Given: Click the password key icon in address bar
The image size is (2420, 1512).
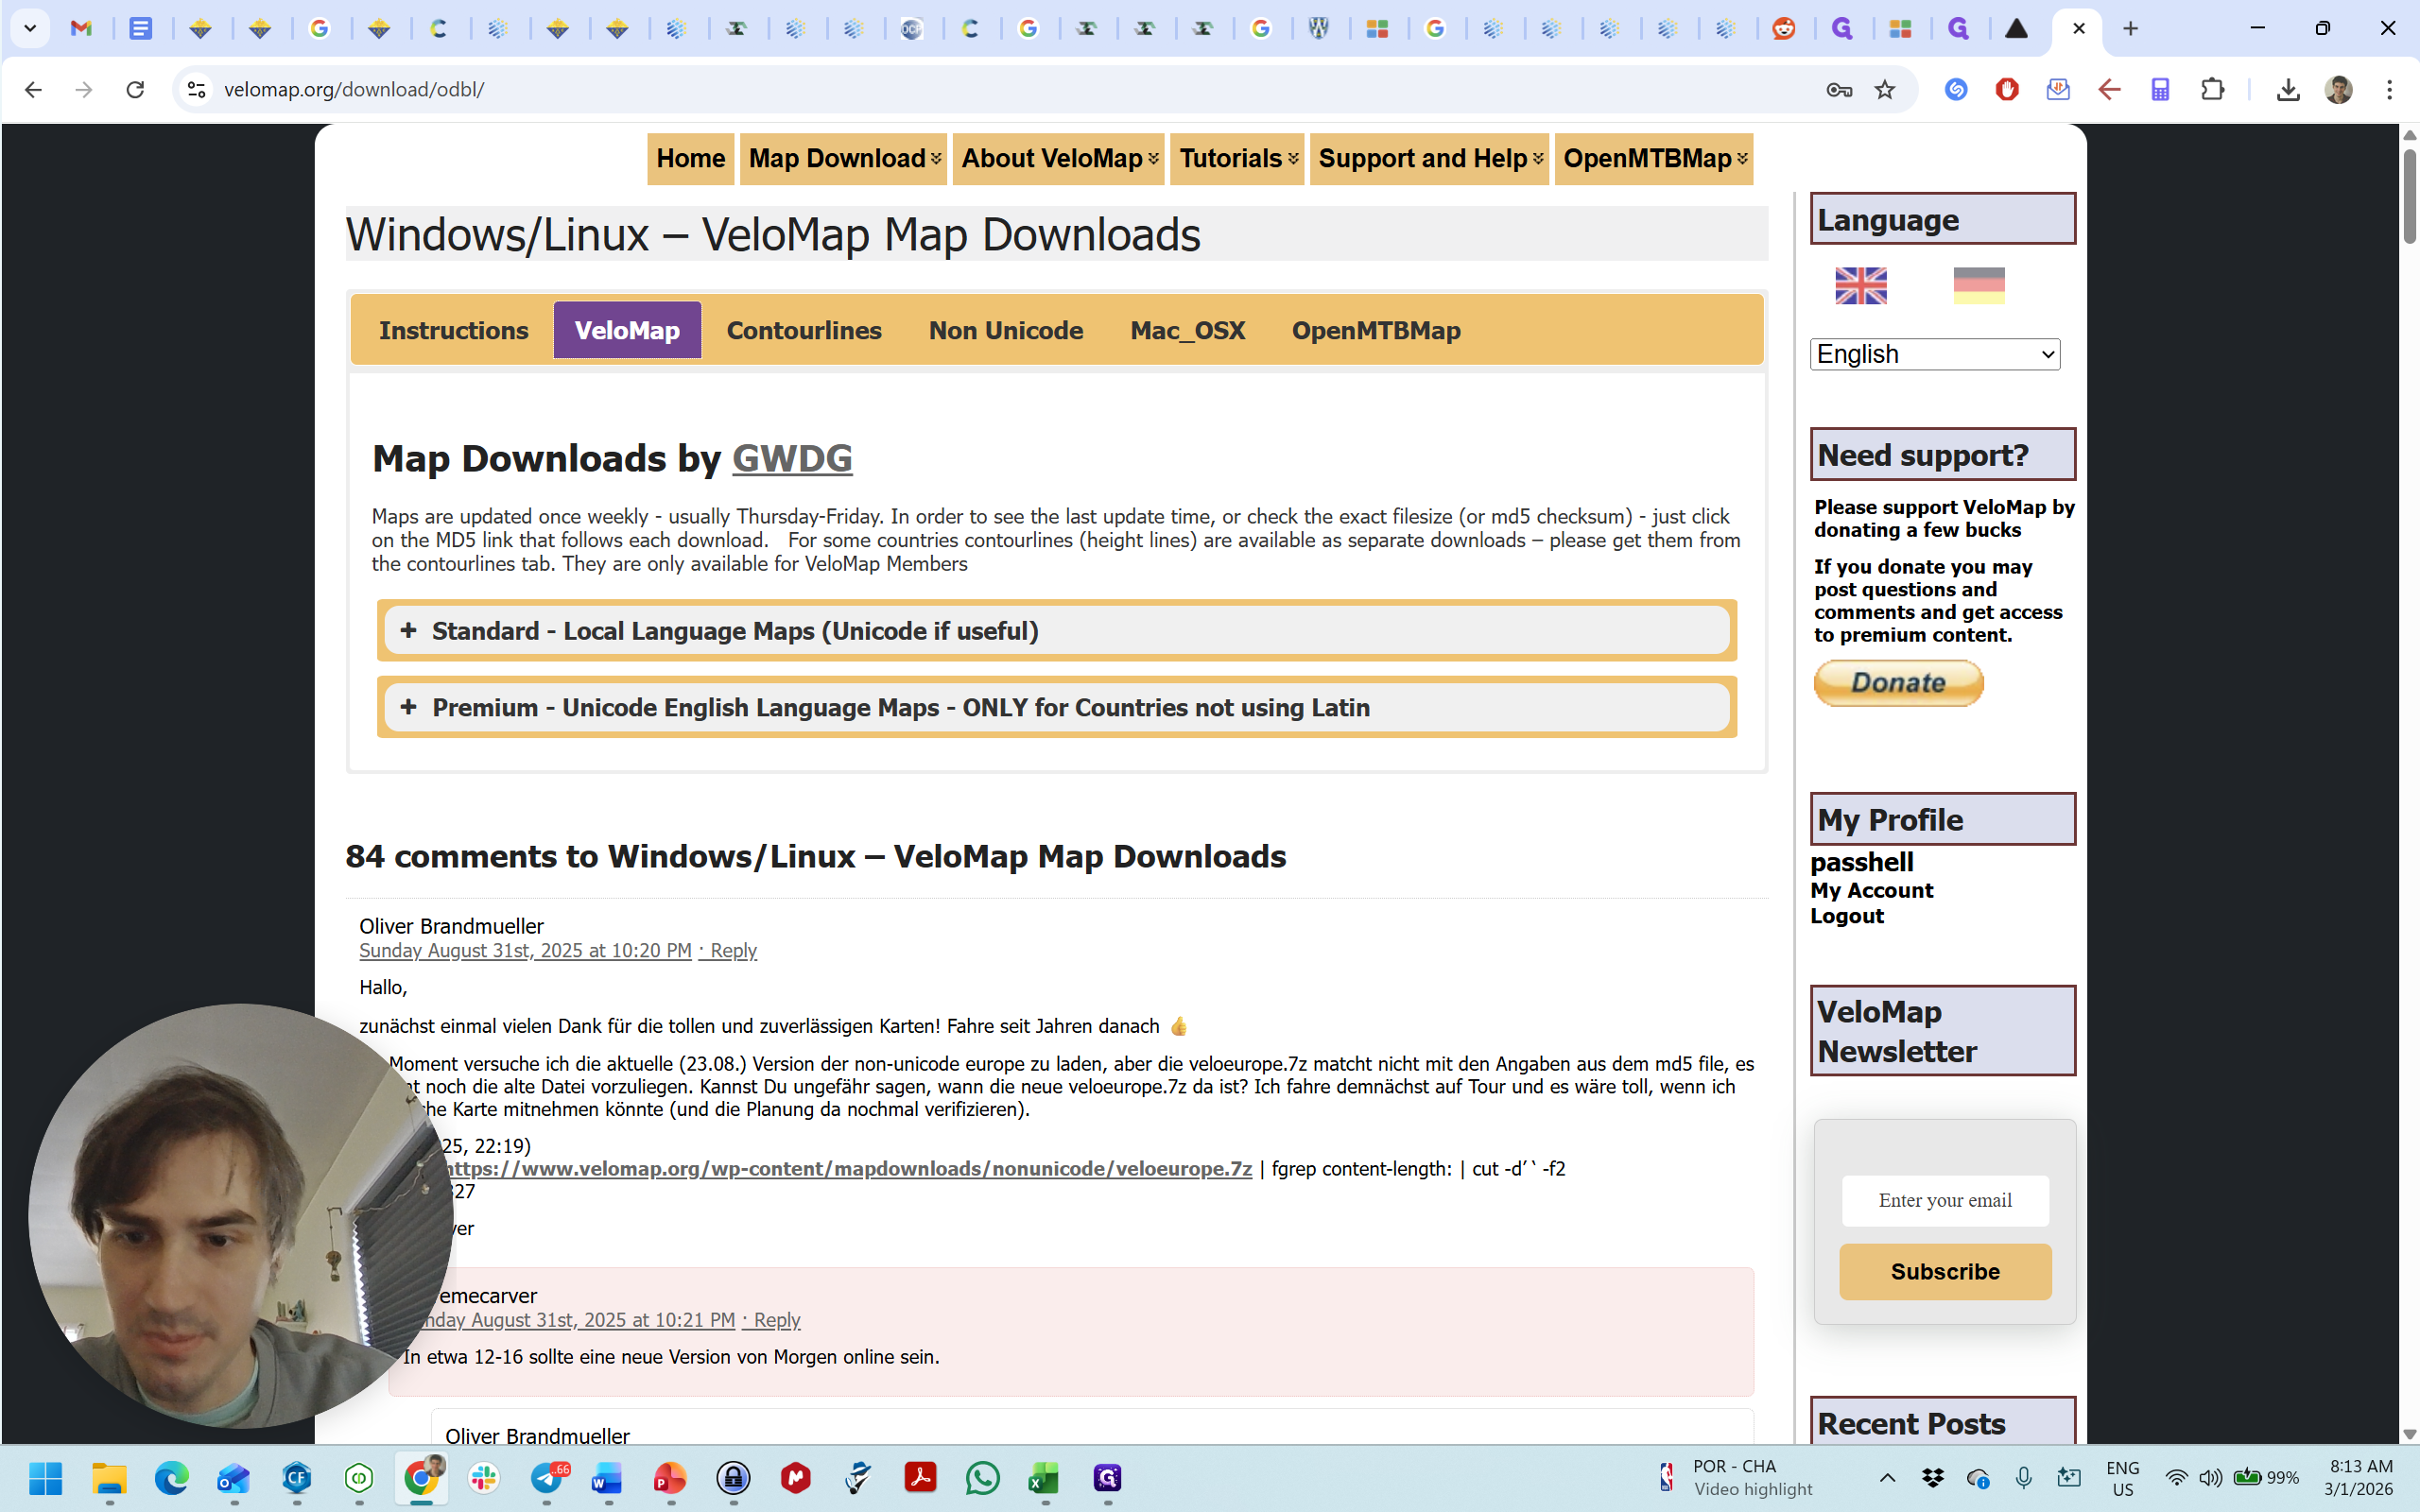Looking at the screenshot, I should [x=1838, y=90].
